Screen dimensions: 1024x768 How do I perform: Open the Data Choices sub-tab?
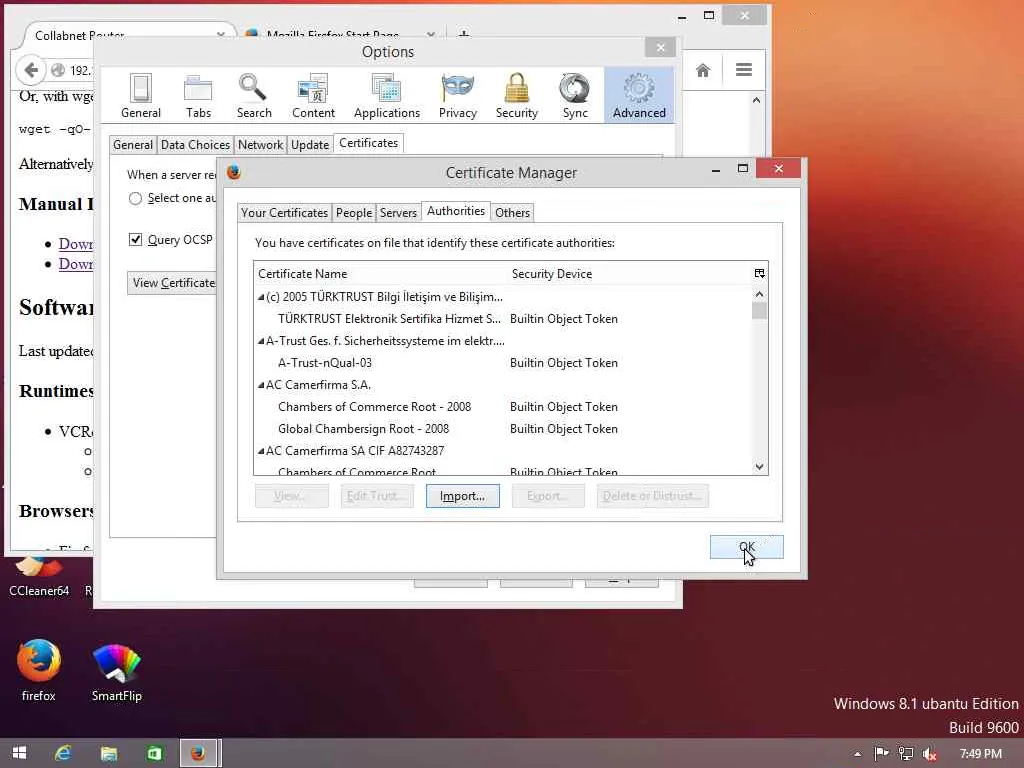pyautogui.click(x=195, y=145)
